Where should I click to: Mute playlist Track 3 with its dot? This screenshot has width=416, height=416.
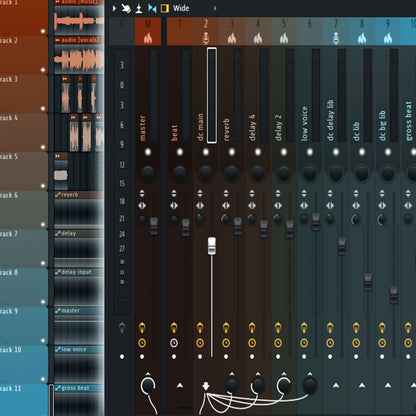click(x=43, y=109)
